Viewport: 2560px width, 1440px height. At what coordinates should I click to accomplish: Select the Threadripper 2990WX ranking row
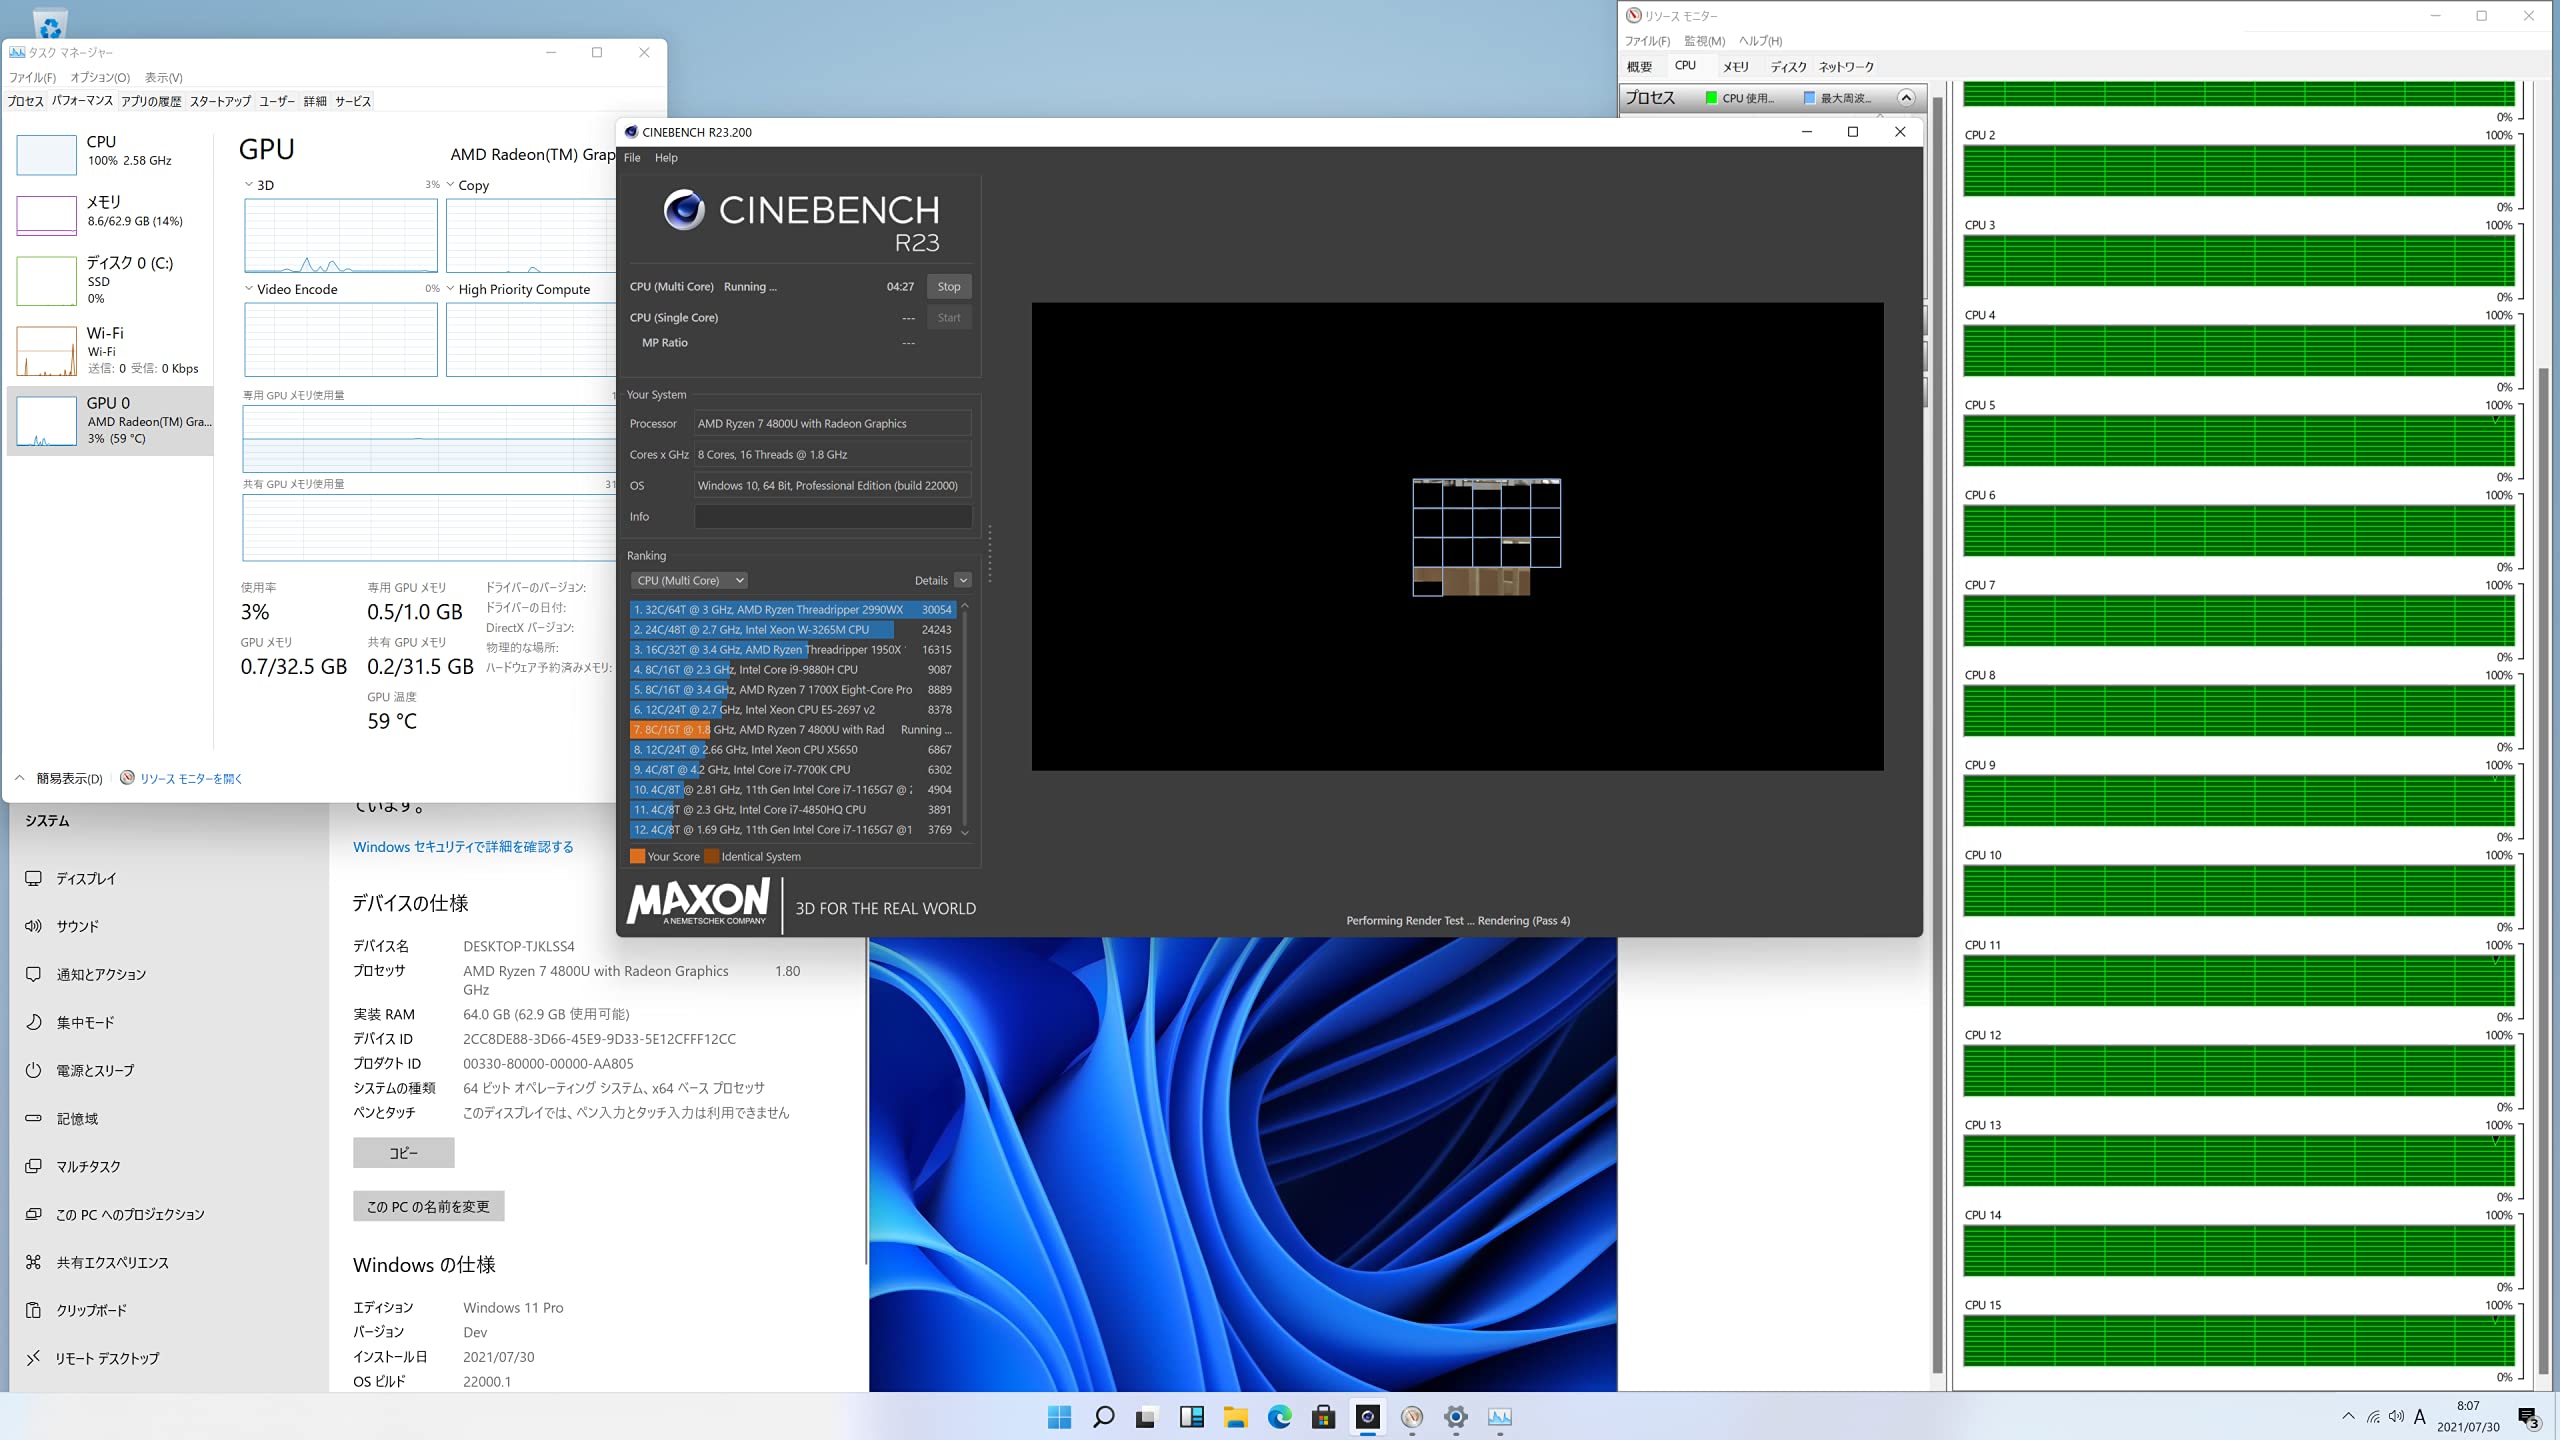coord(792,609)
